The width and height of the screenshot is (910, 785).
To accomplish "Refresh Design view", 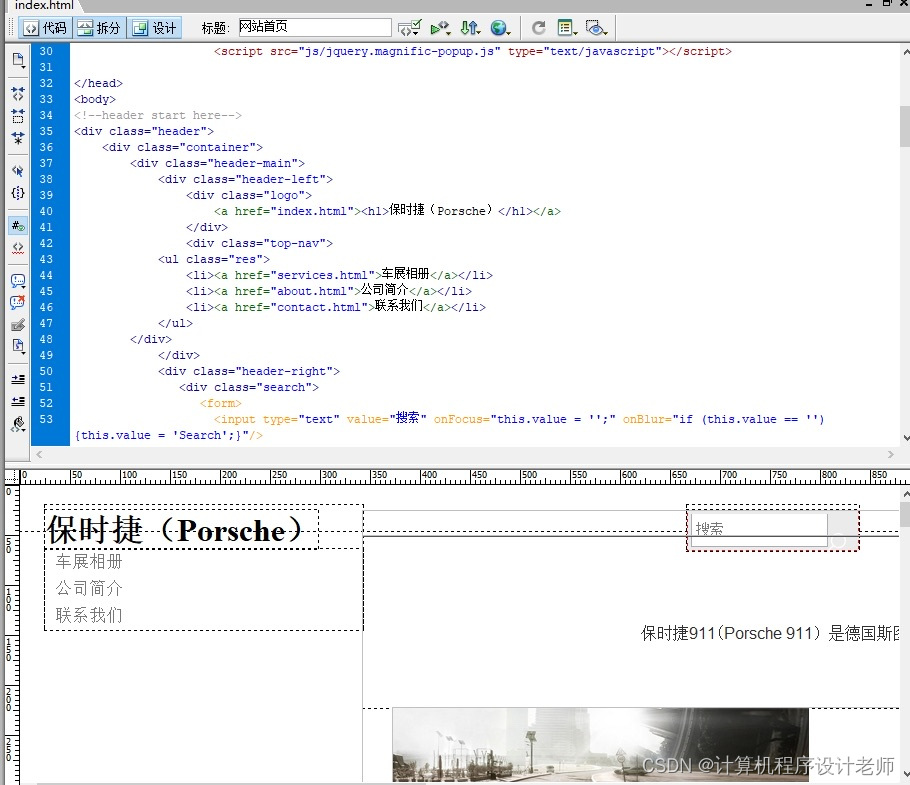I will (539, 28).
